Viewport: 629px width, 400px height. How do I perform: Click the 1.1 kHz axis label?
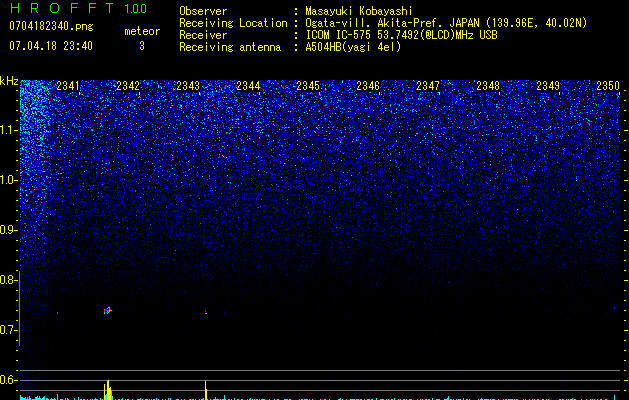coord(9,130)
